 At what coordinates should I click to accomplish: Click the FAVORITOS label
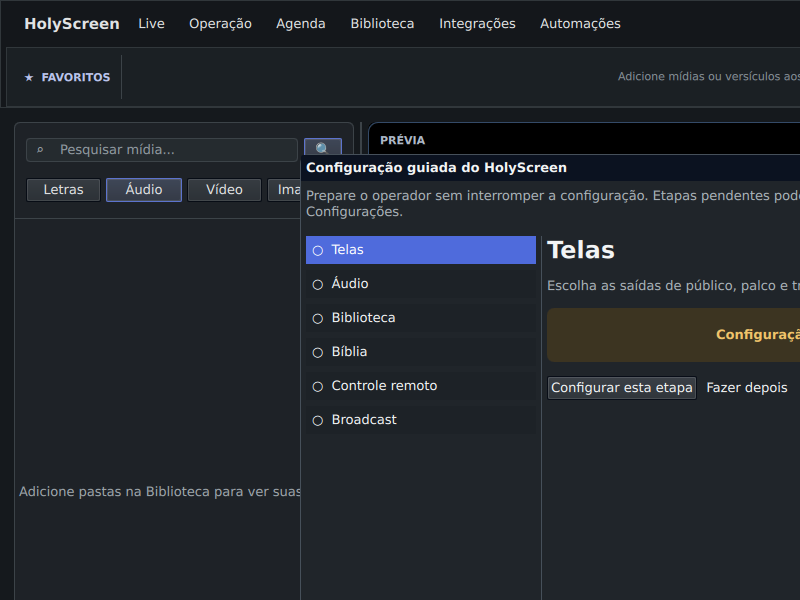(76, 77)
